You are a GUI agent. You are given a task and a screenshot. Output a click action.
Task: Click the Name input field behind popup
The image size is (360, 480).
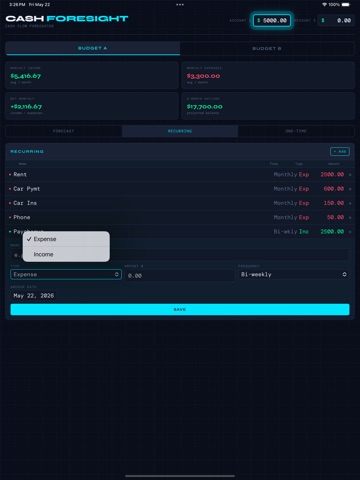point(180,255)
